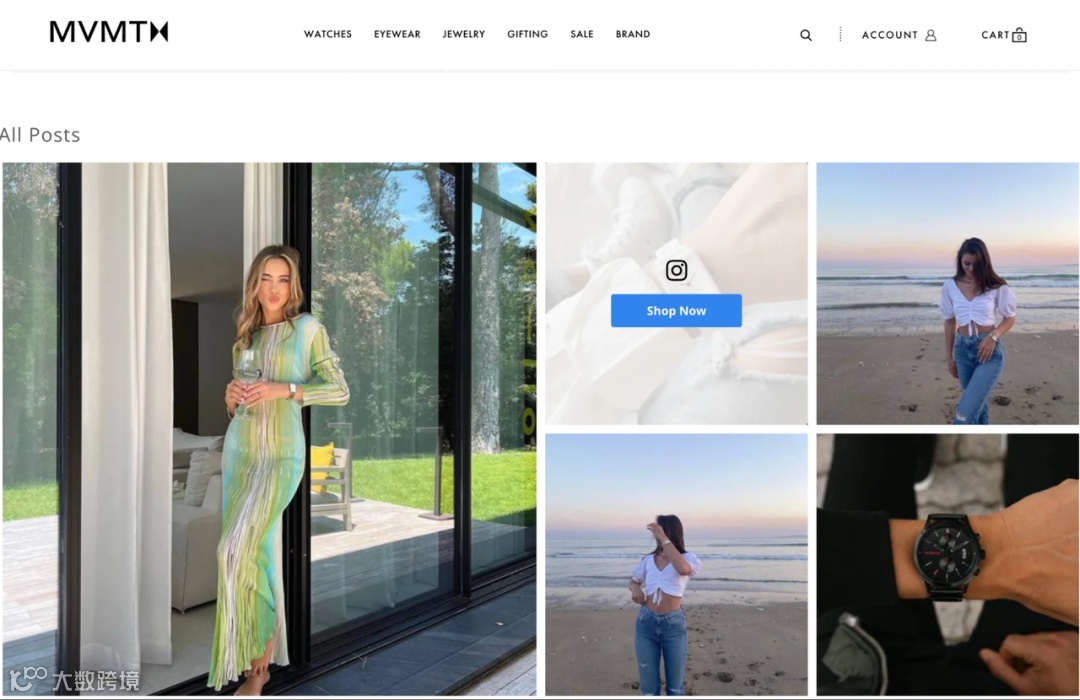The image size is (1080, 700).
Task: Click the CART text link
Action: pos(995,35)
